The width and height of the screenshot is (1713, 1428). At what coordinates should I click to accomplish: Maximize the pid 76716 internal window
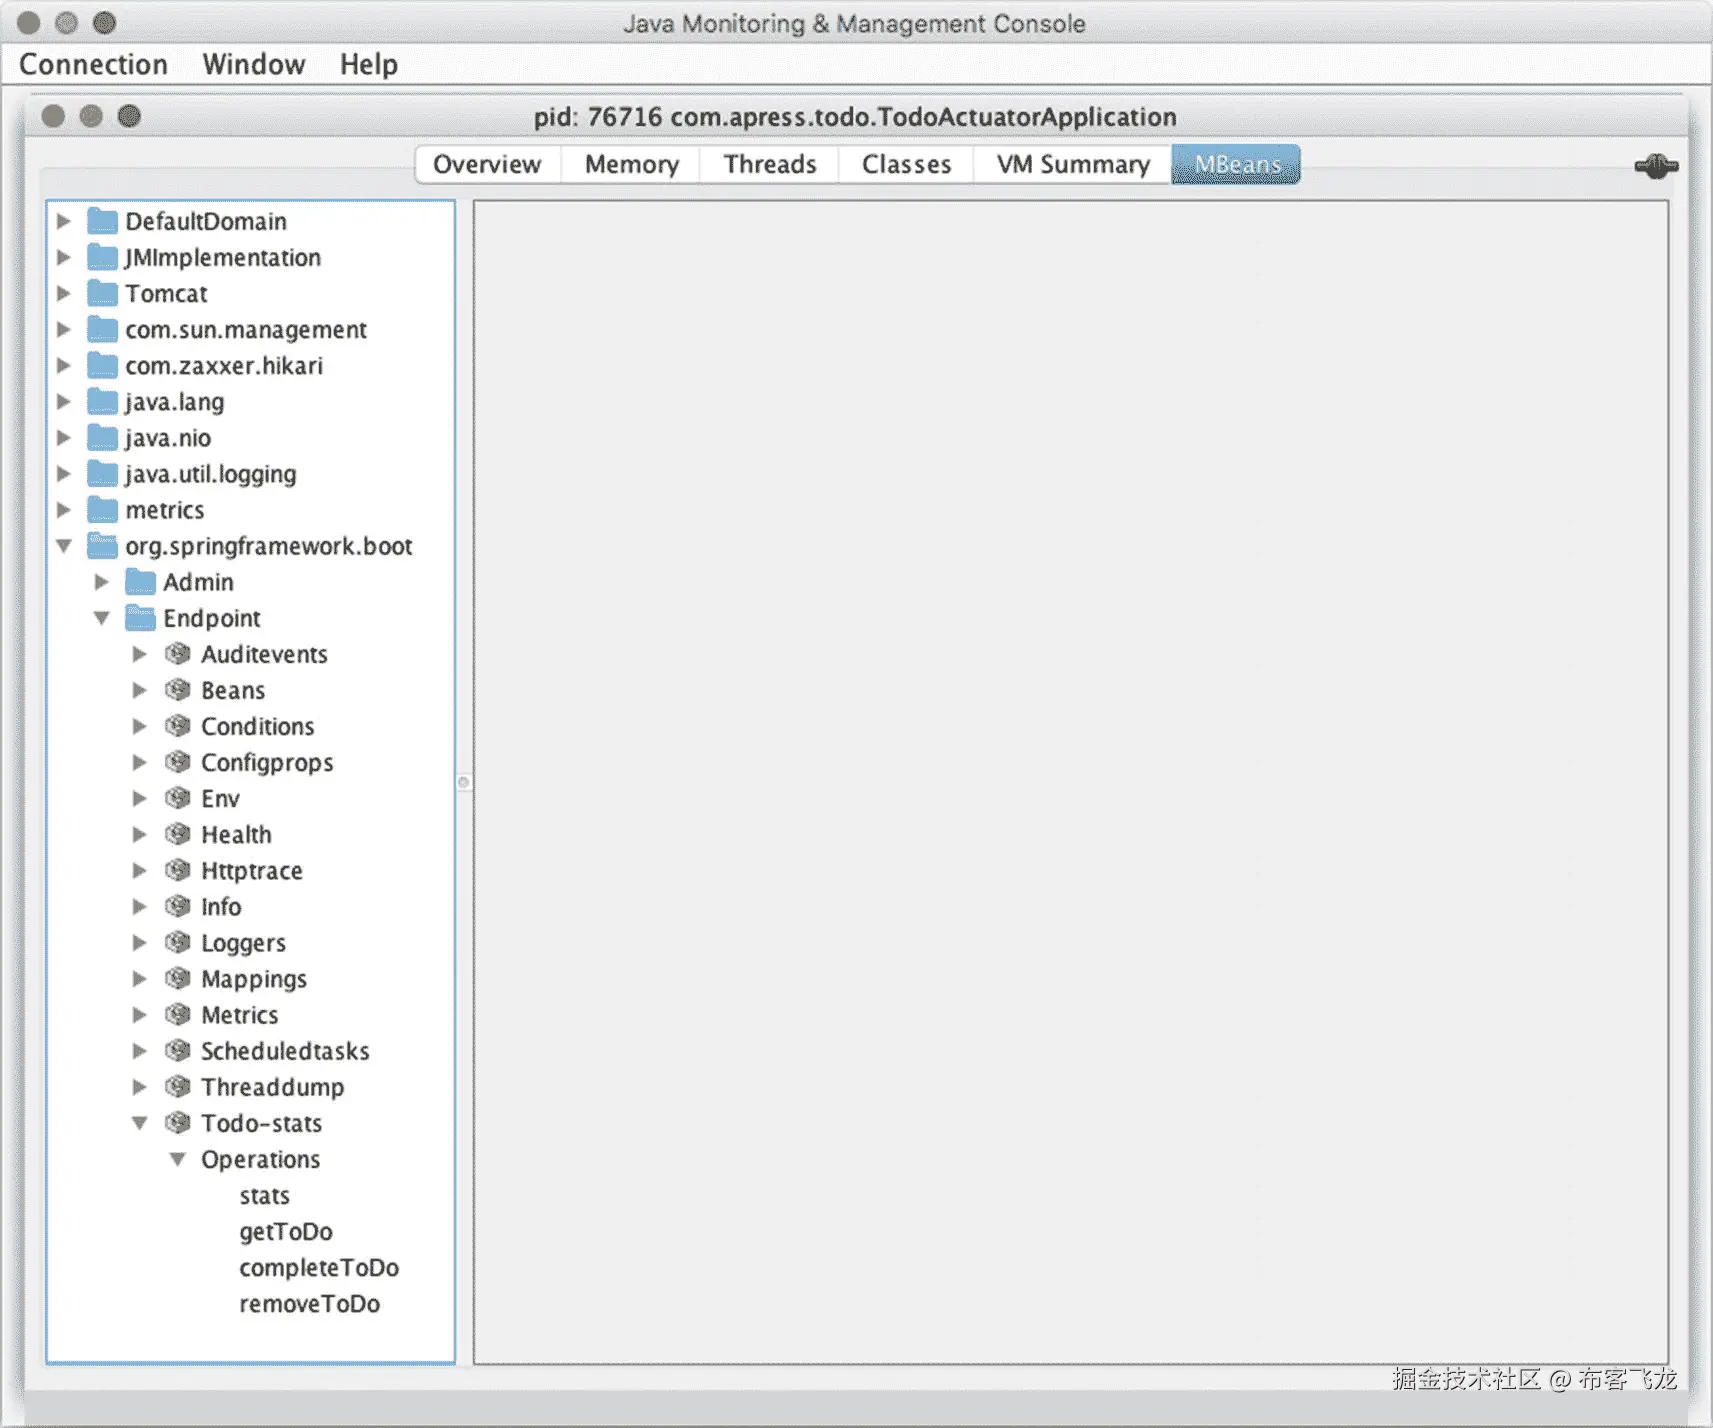[x=129, y=116]
